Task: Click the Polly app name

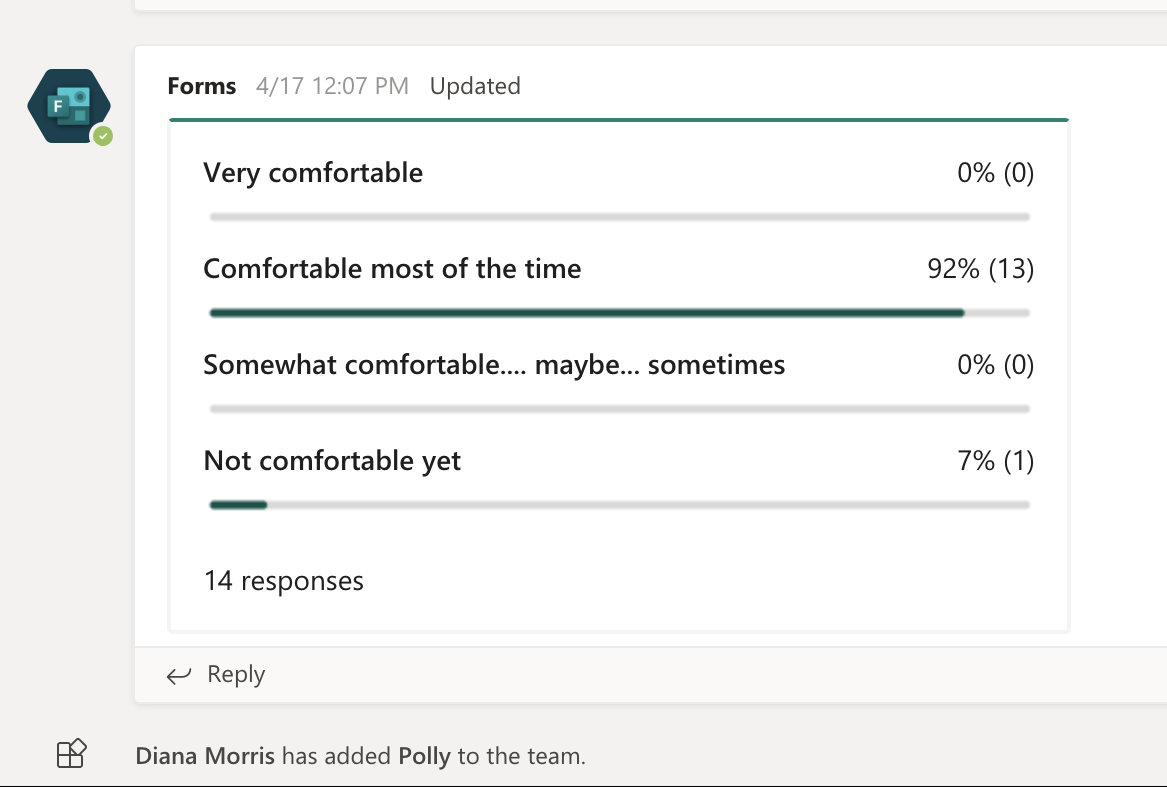Action: 424,756
